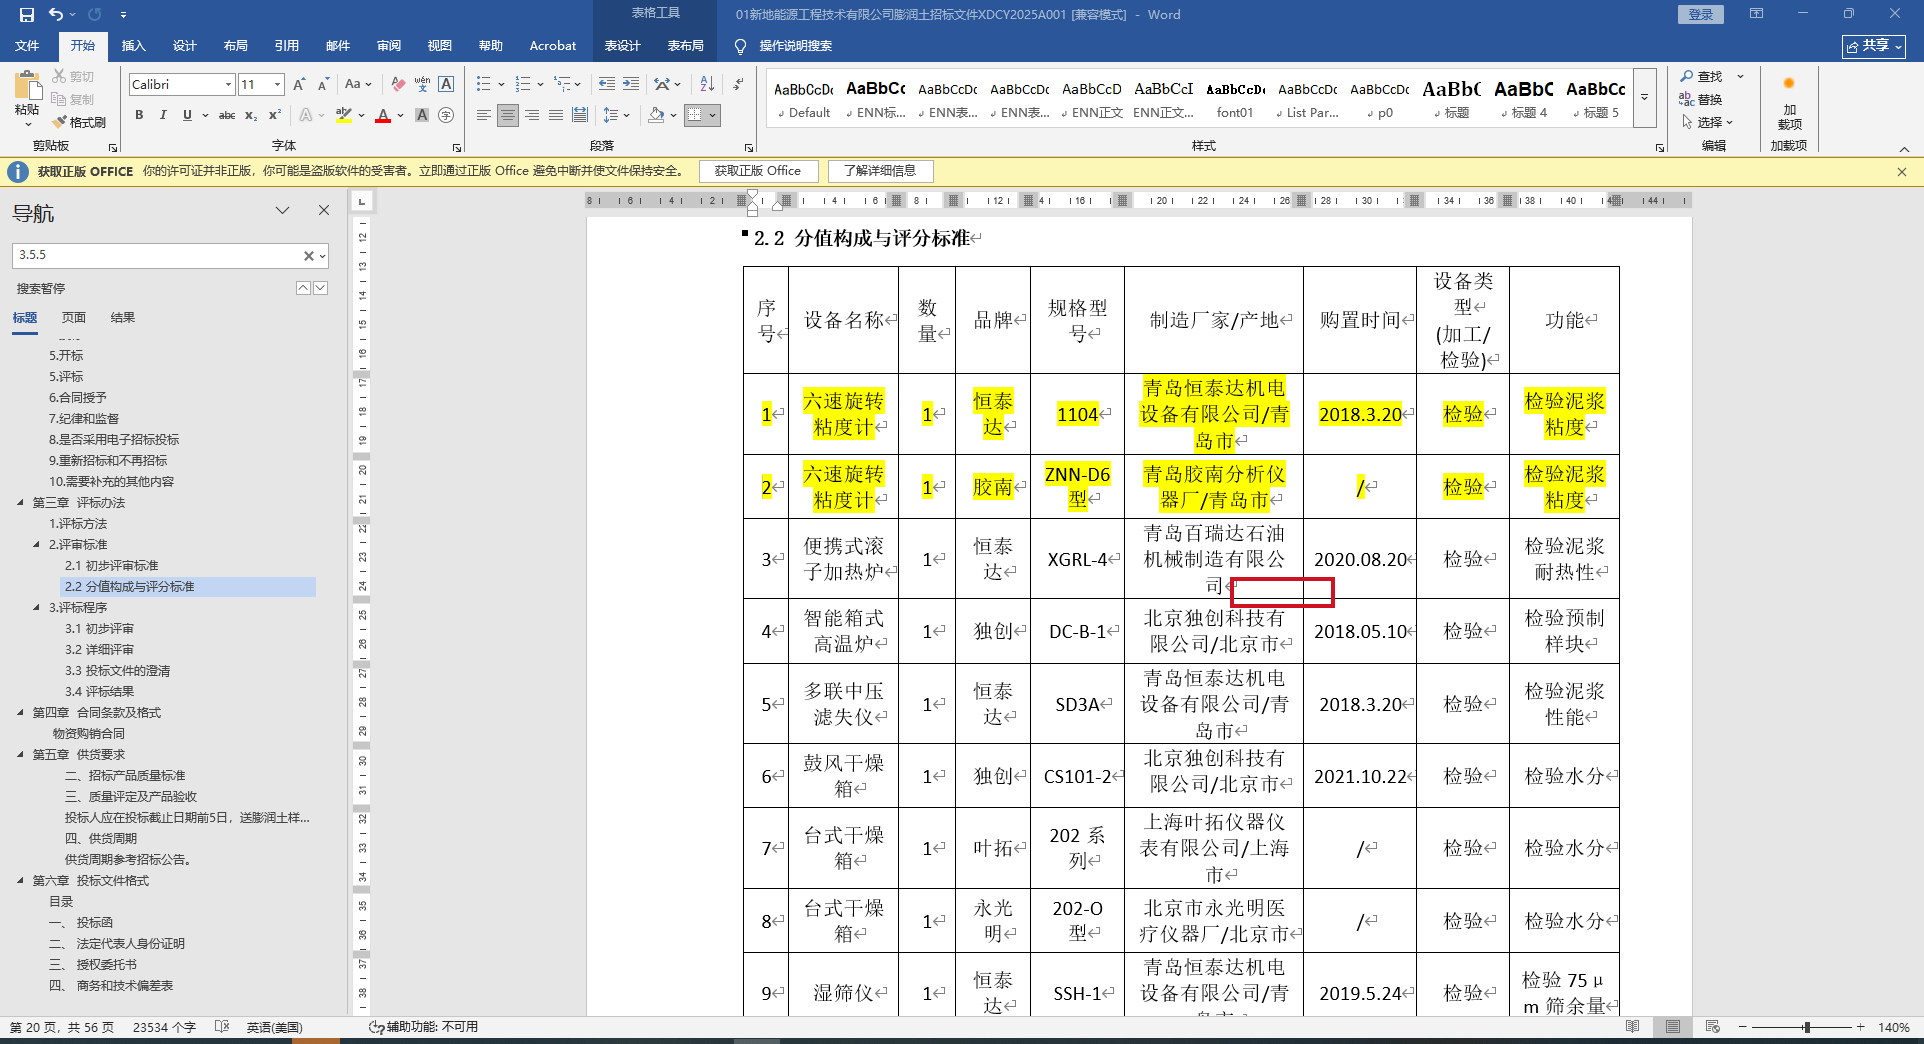Toggle center alignment button
1924x1044 pixels.
pyautogui.click(x=508, y=116)
